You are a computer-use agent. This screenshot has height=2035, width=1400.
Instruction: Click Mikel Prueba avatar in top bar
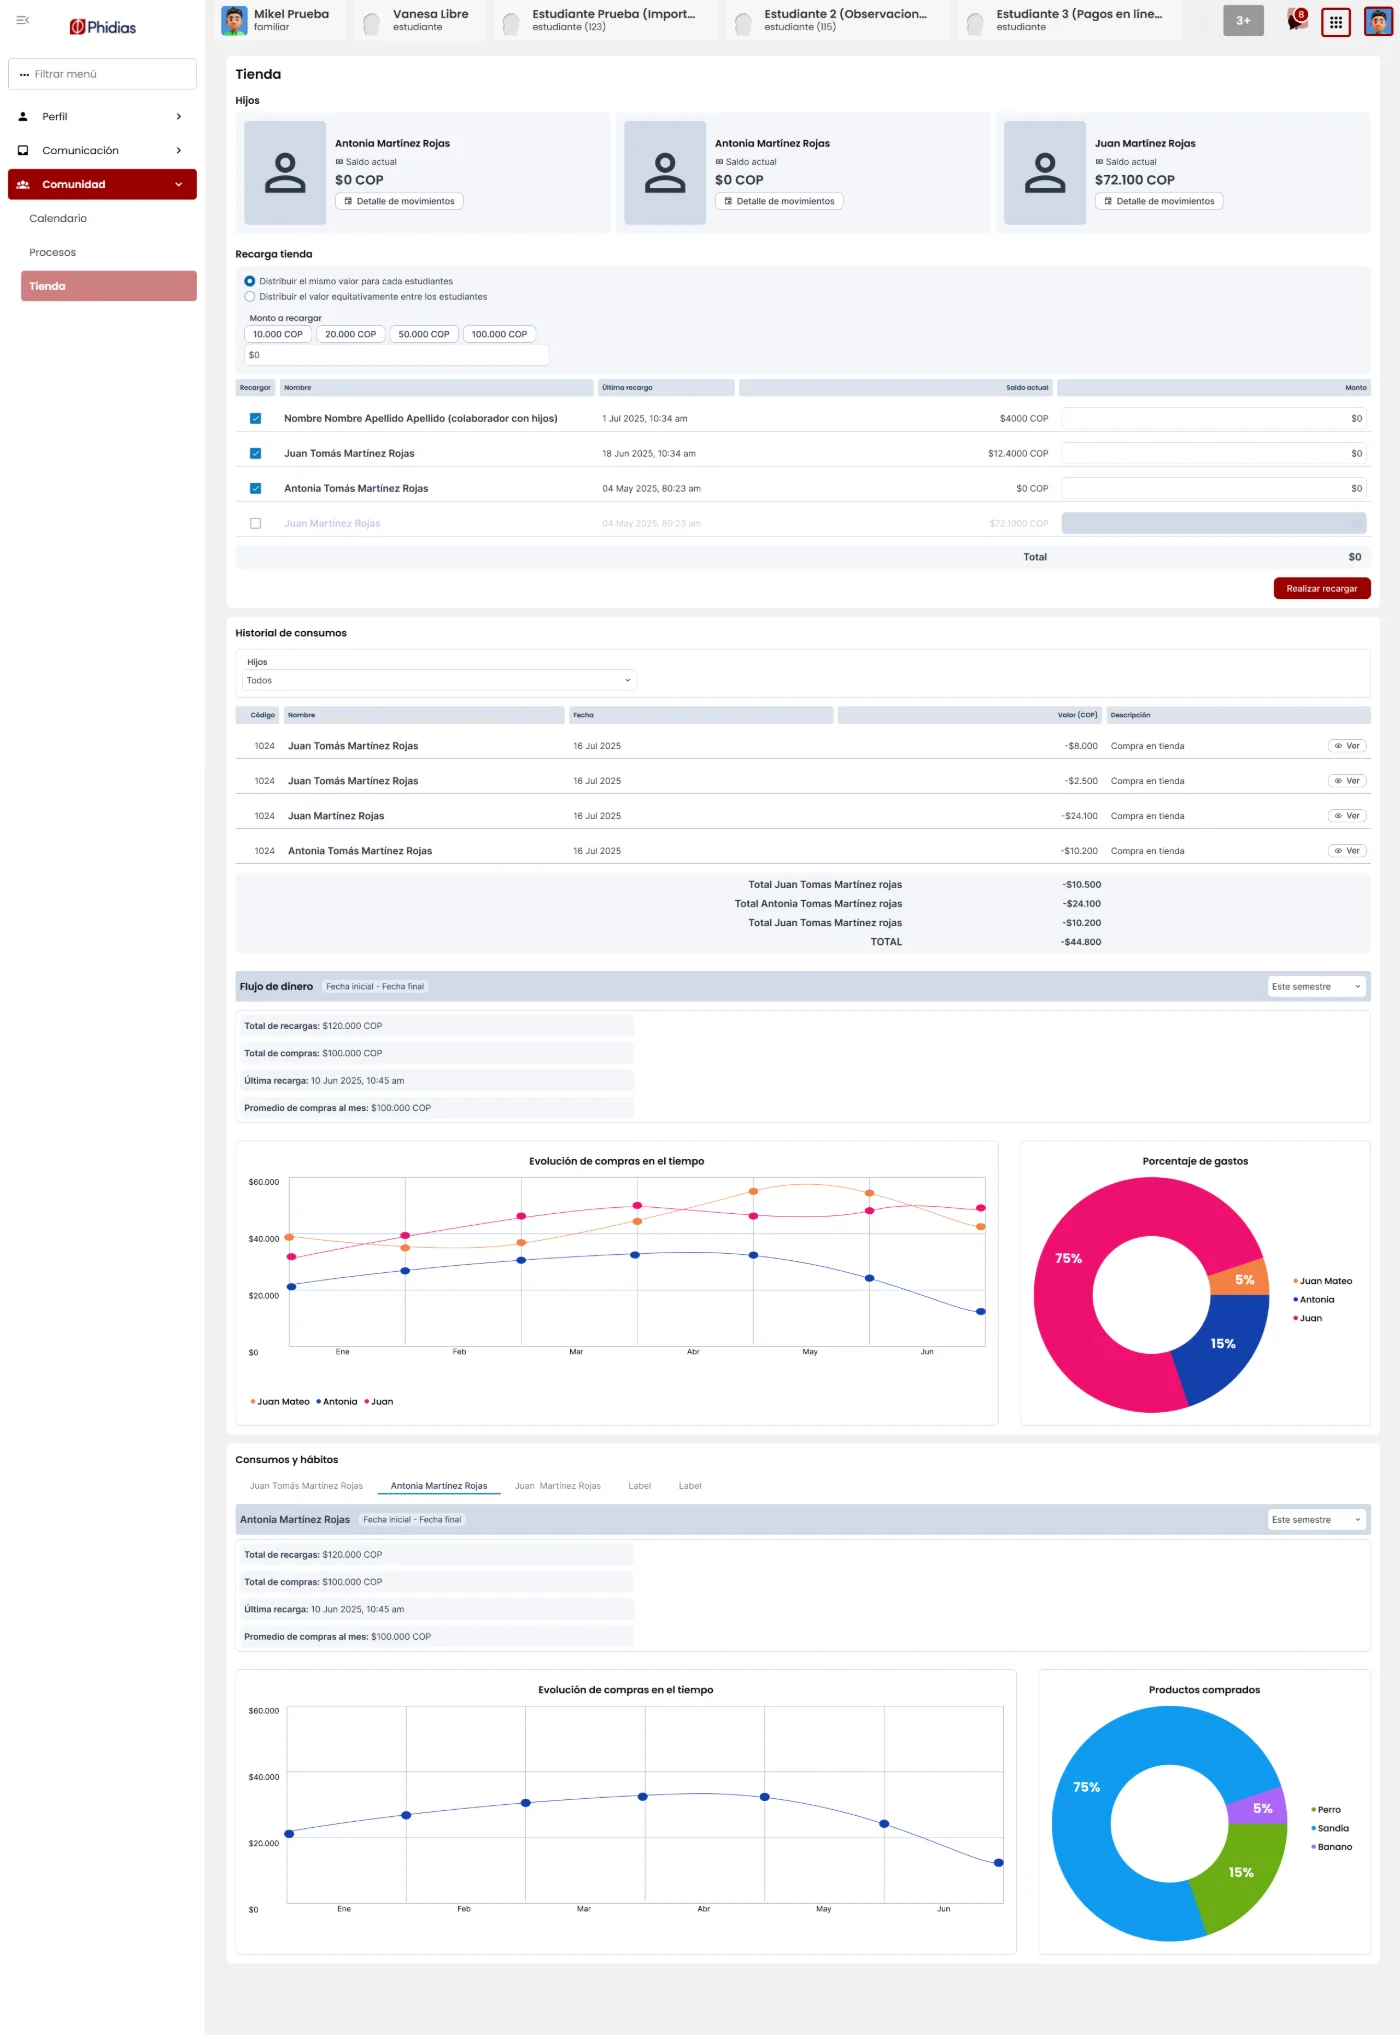pos(234,20)
